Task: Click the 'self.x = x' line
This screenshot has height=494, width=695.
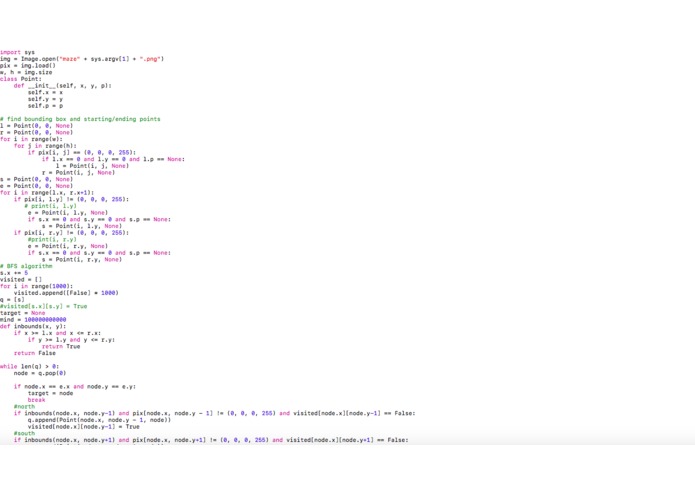Action: pyautogui.click(x=45, y=92)
